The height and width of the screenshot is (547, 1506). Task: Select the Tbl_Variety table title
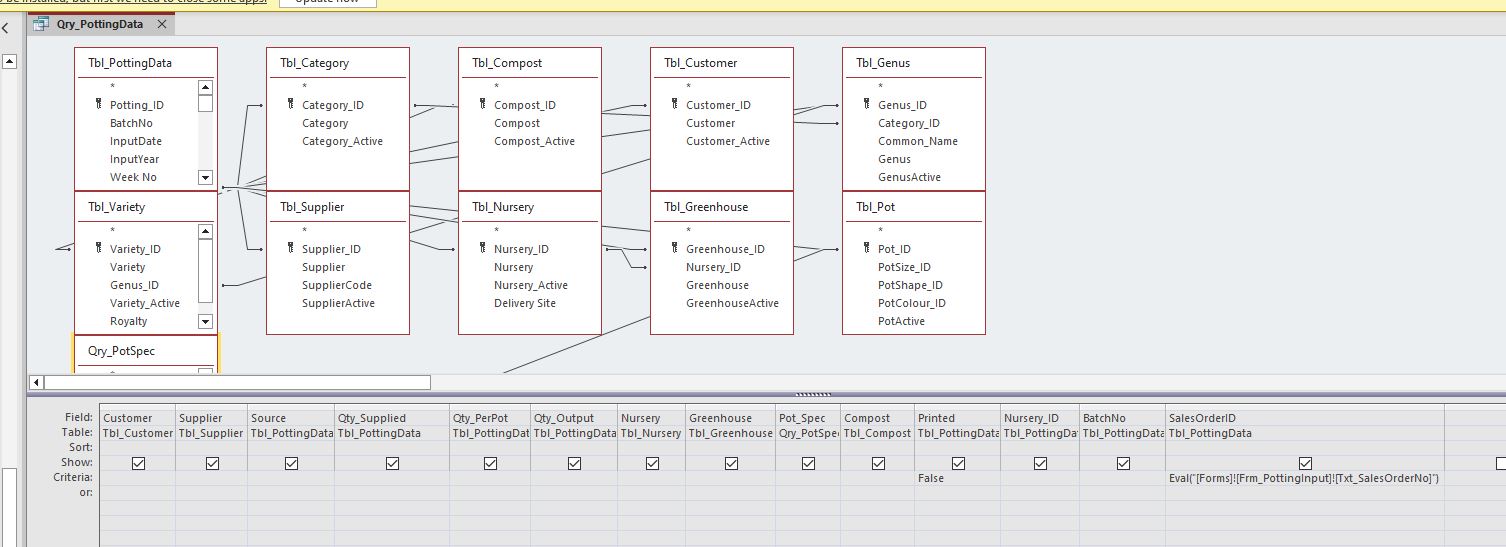tap(117, 207)
